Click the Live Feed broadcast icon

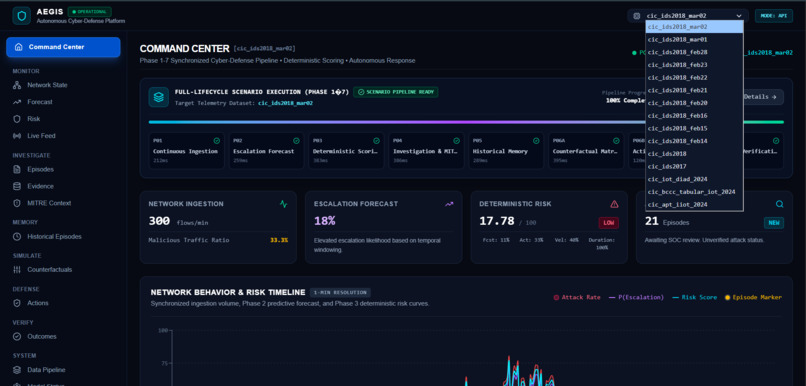pyautogui.click(x=17, y=136)
